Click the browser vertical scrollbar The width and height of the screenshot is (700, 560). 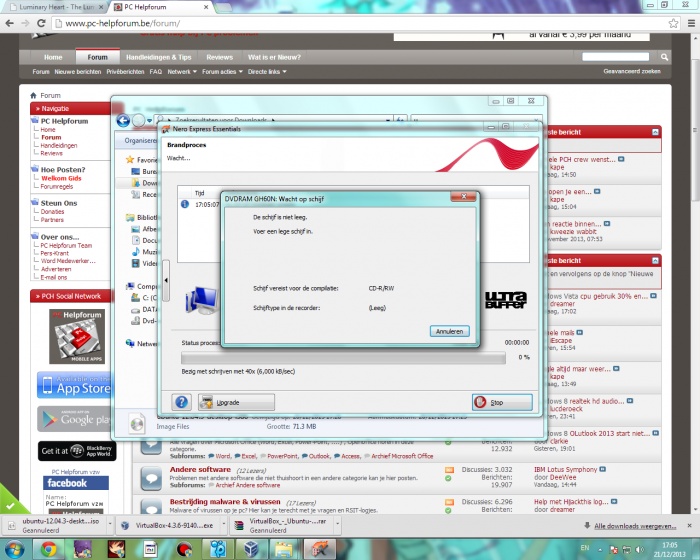(x=695, y=130)
